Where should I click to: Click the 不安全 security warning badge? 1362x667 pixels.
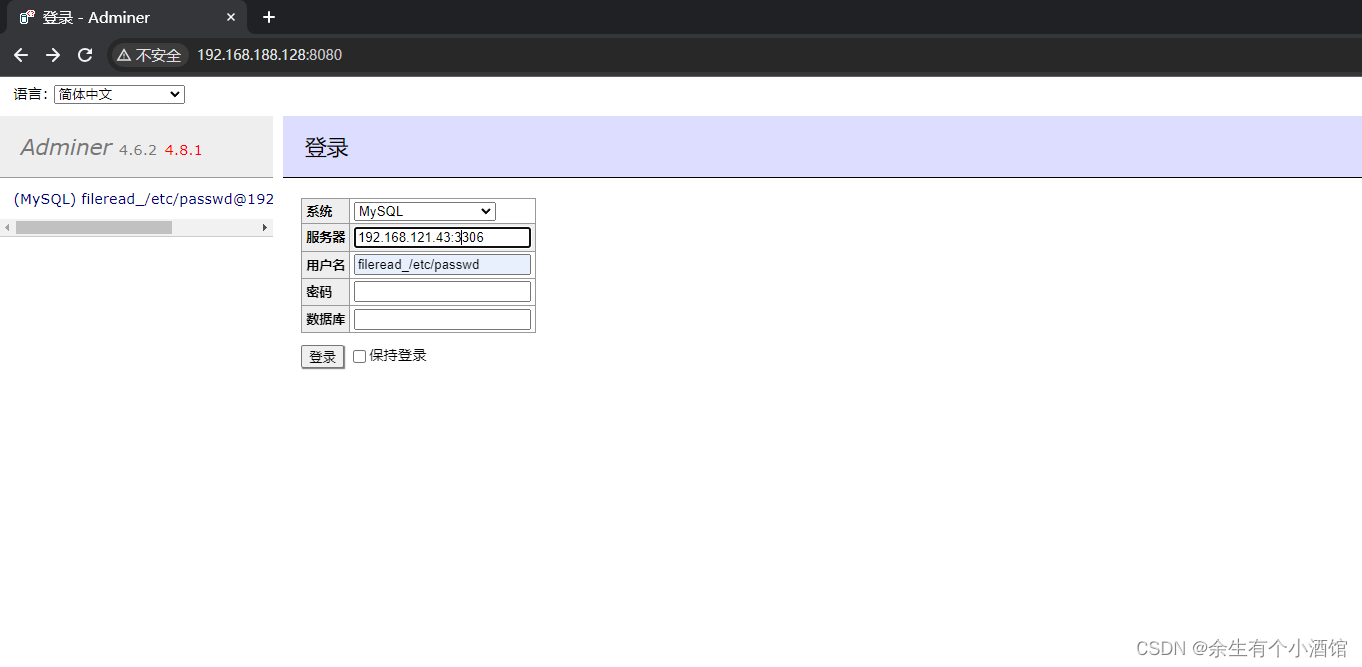(x=149, y=55)
